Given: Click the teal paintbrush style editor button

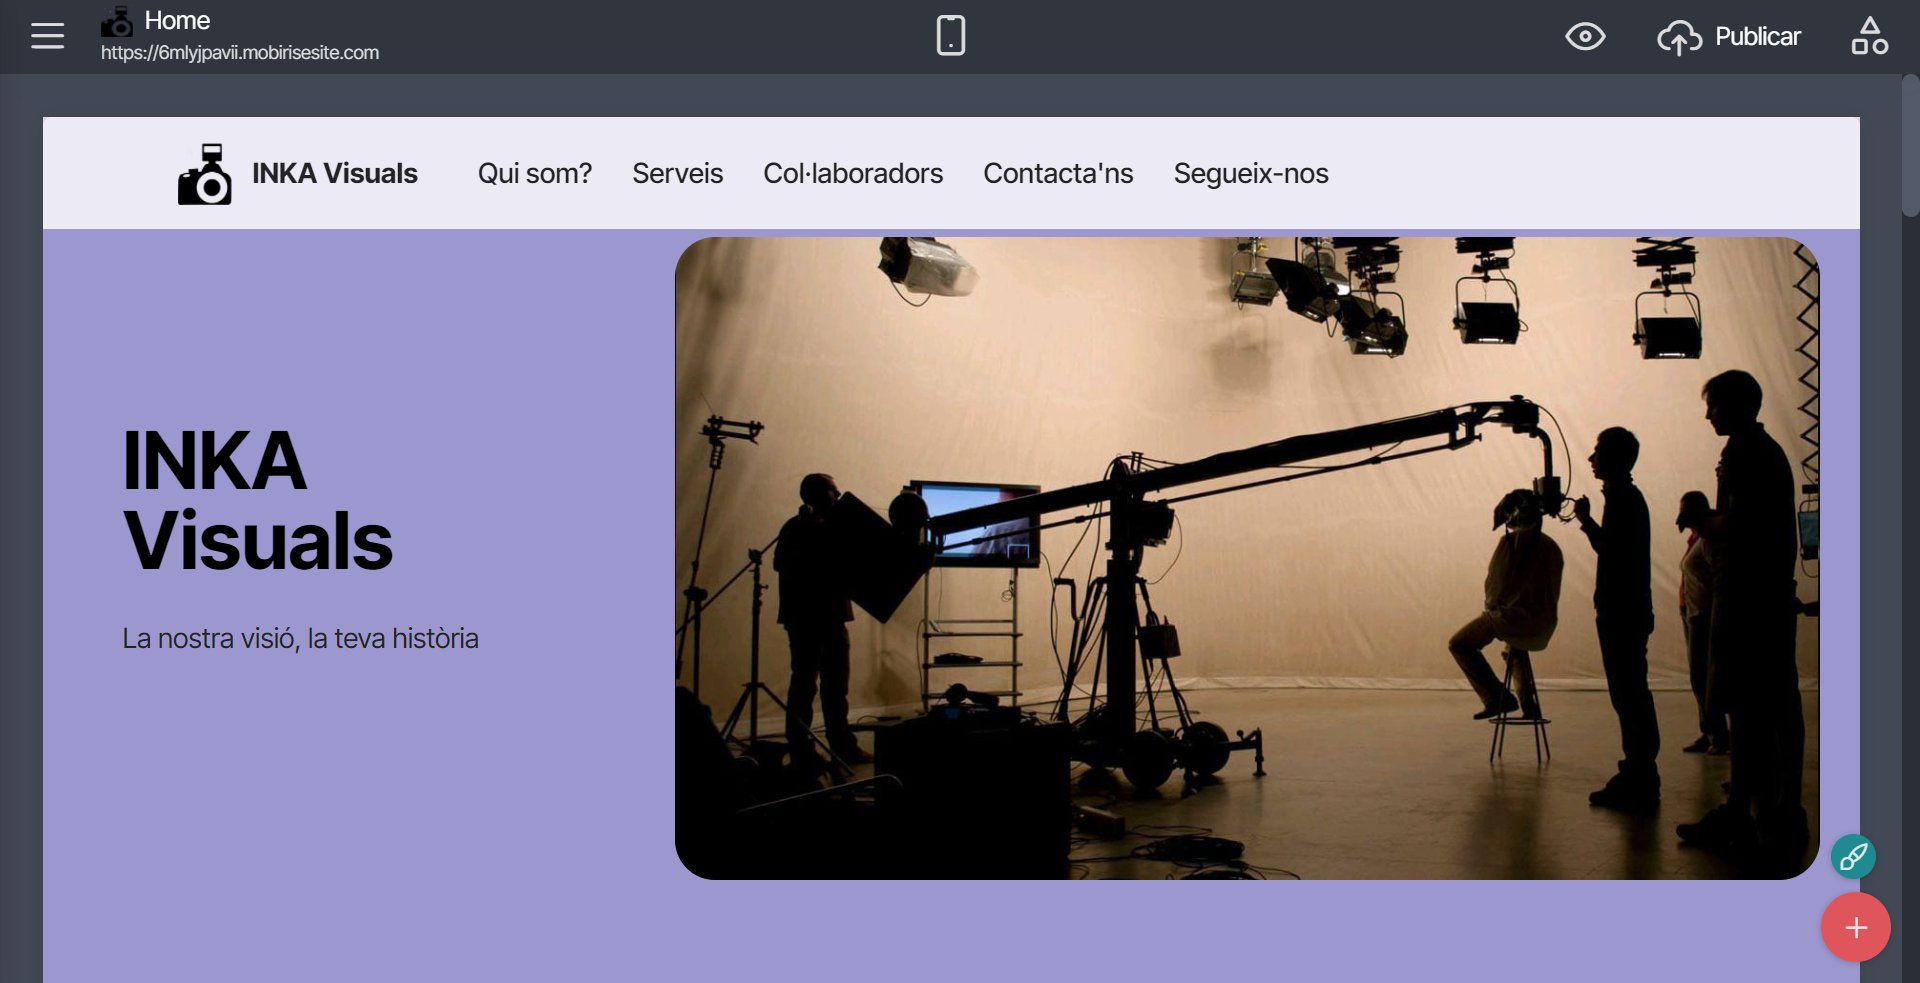Looking at the screenshot, I should tap(1853, 857).
